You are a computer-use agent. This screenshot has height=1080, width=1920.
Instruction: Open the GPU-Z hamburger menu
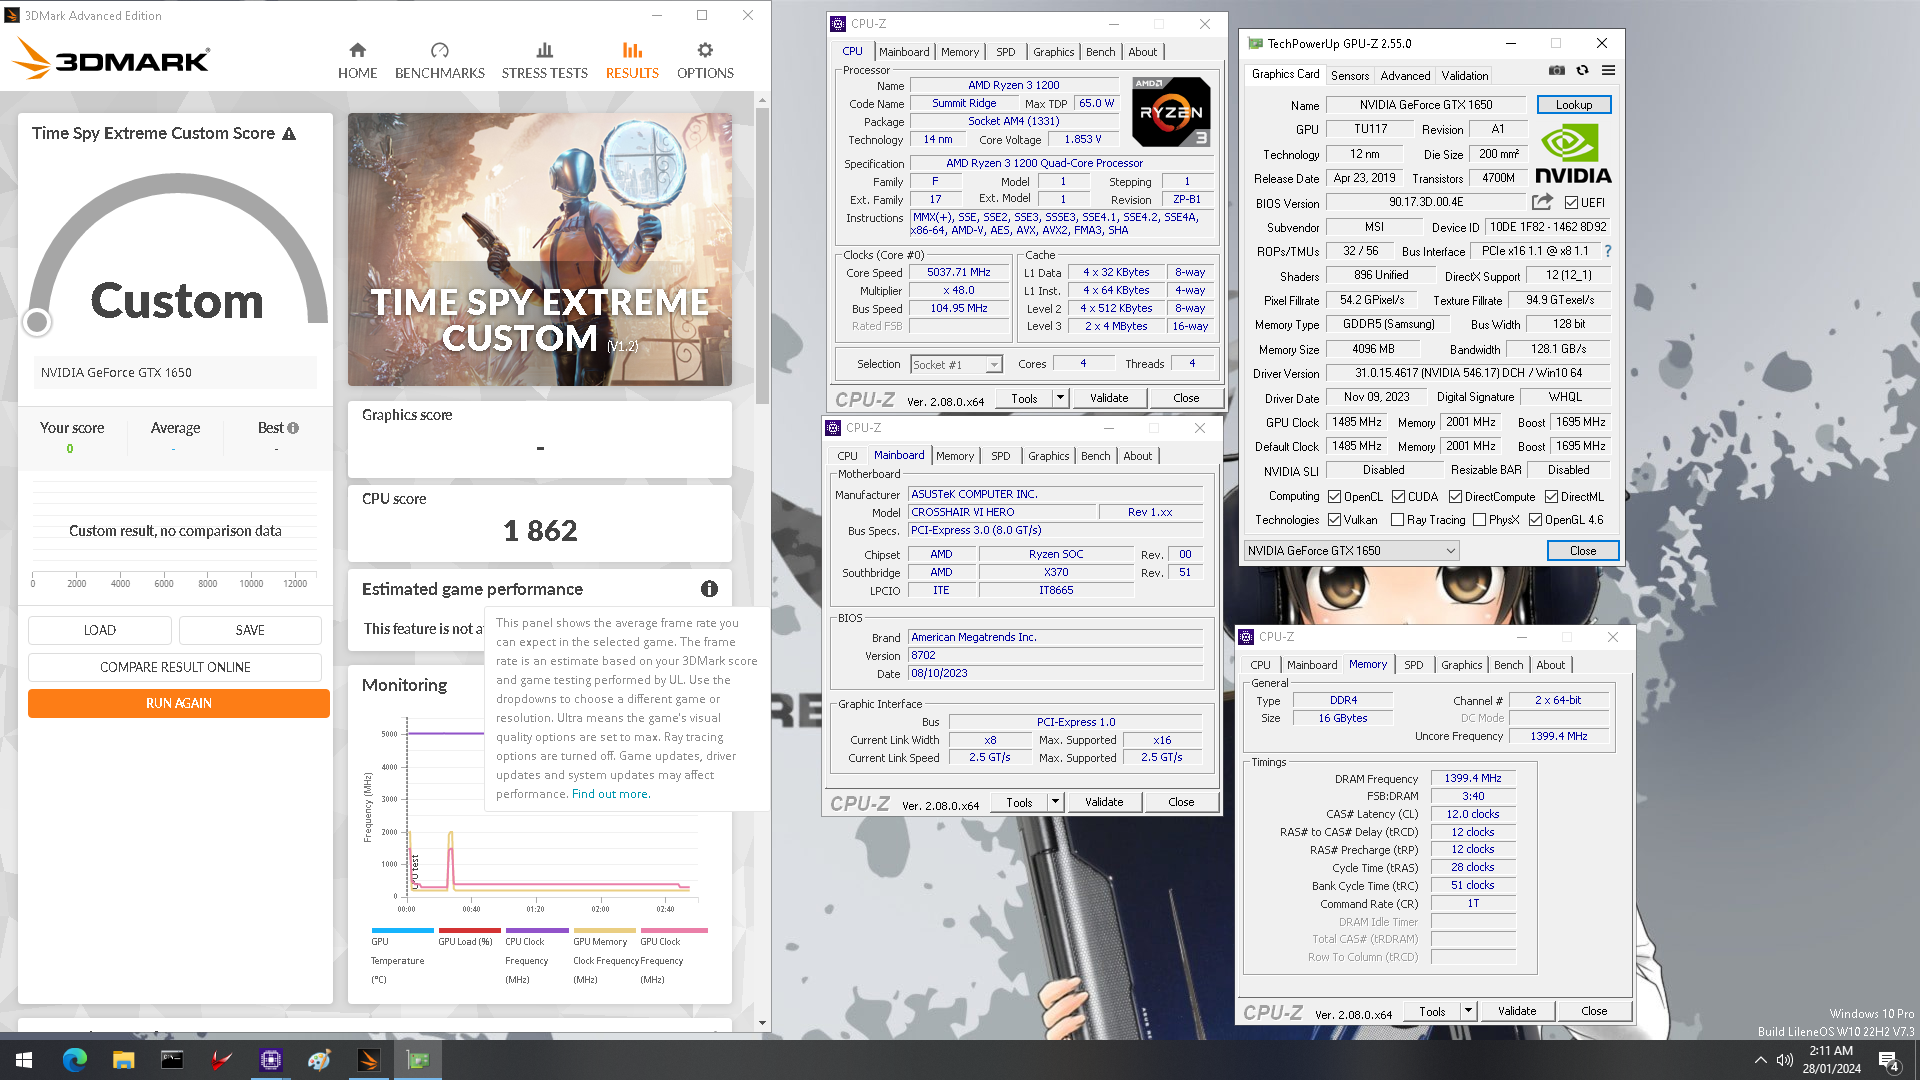[1608, 70]
